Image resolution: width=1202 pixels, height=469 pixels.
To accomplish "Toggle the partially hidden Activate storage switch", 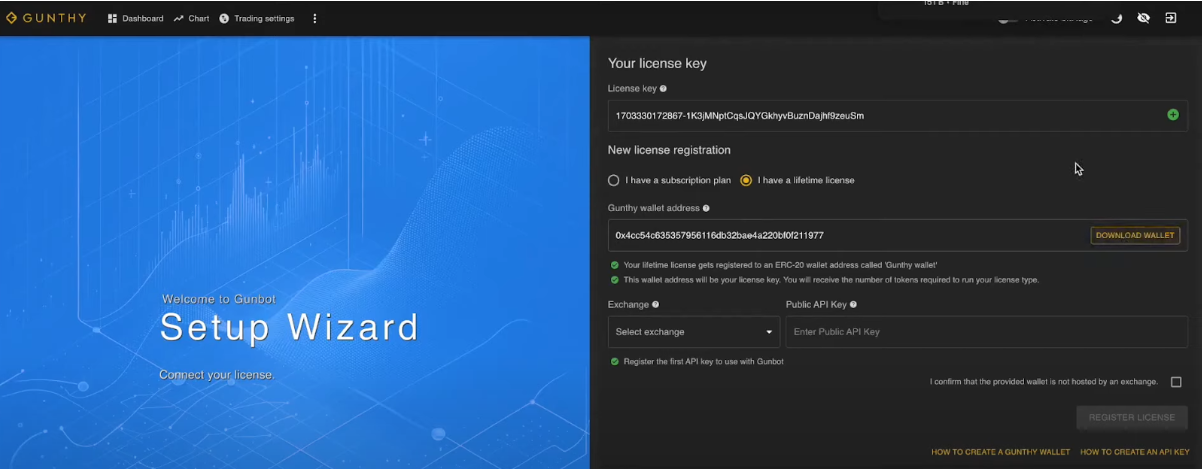I will point(1009,19).
